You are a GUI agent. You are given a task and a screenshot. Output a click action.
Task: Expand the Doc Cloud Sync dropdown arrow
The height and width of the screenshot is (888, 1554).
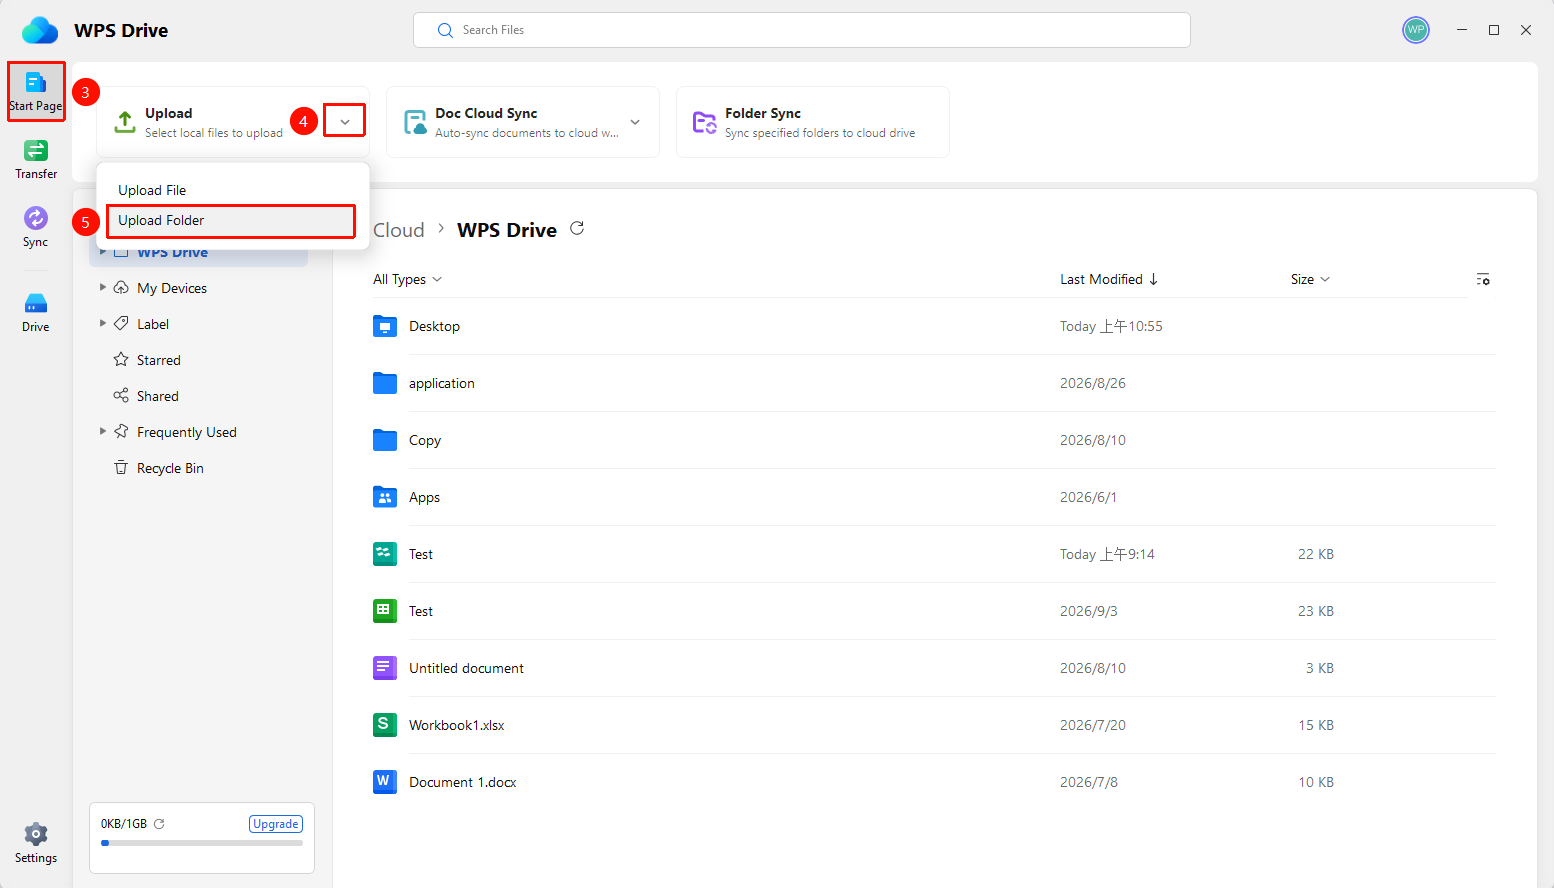635,122
